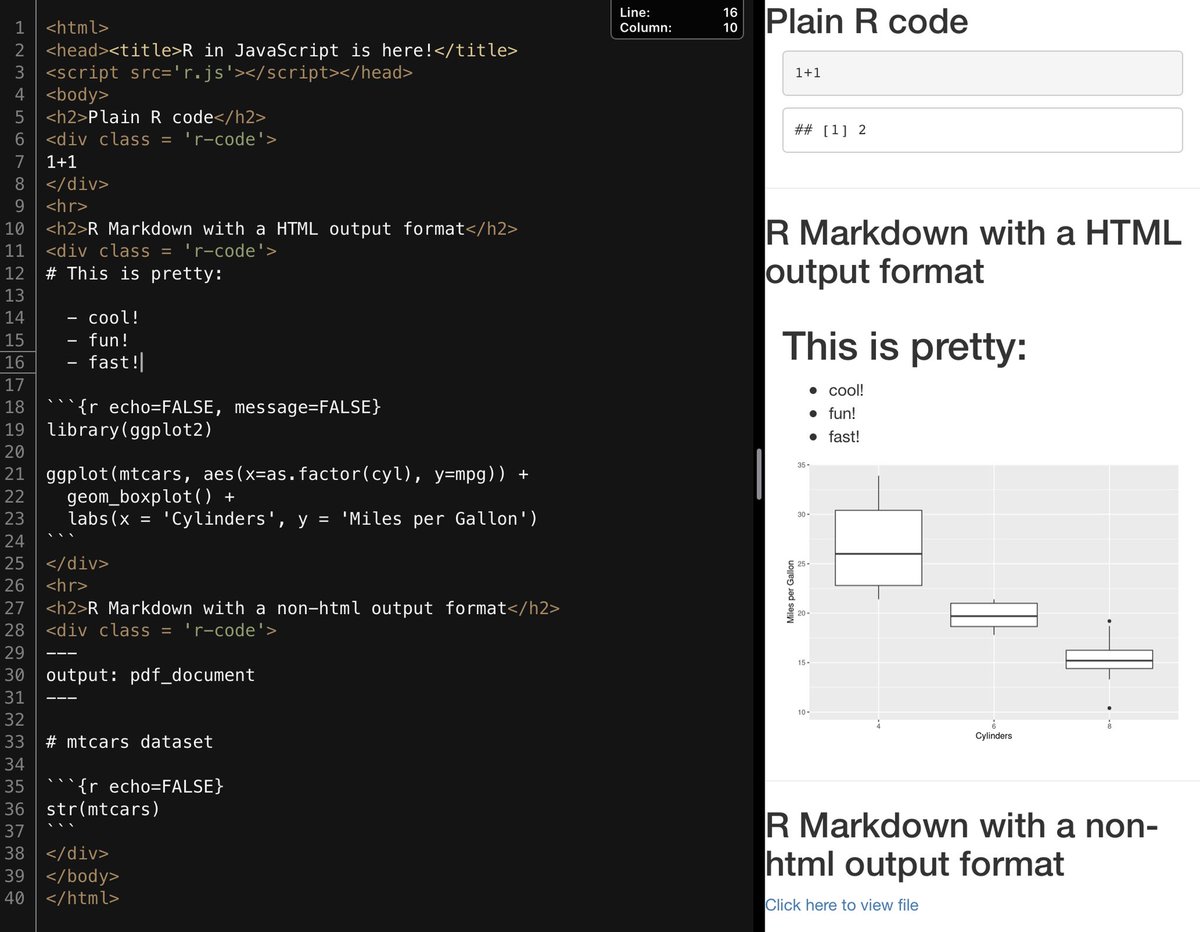
Task: Click the 'R Markdown with a HTML output format' preview heading
Action: pos(973,251)
